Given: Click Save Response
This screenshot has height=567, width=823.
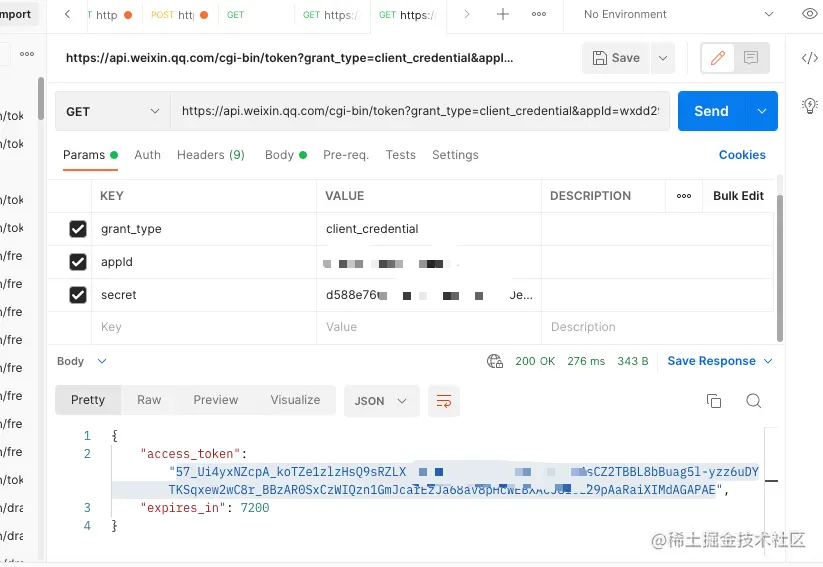Looking at the screenshot, I should pos(711,361).
